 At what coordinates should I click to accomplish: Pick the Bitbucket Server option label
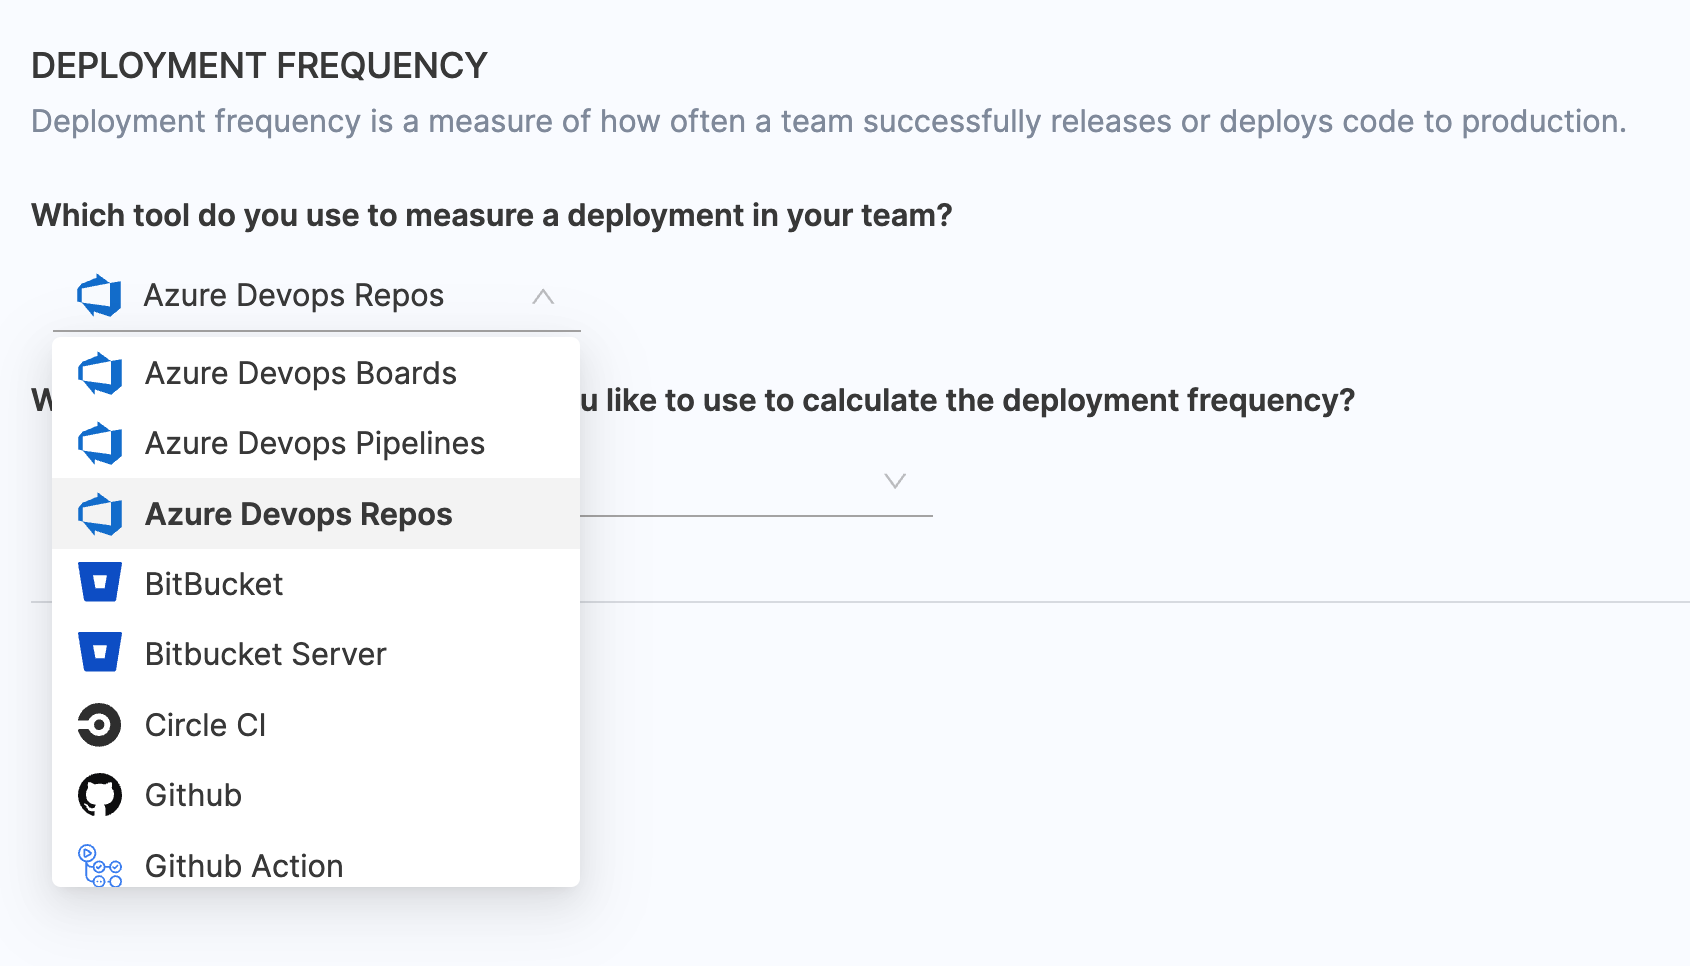265,654
